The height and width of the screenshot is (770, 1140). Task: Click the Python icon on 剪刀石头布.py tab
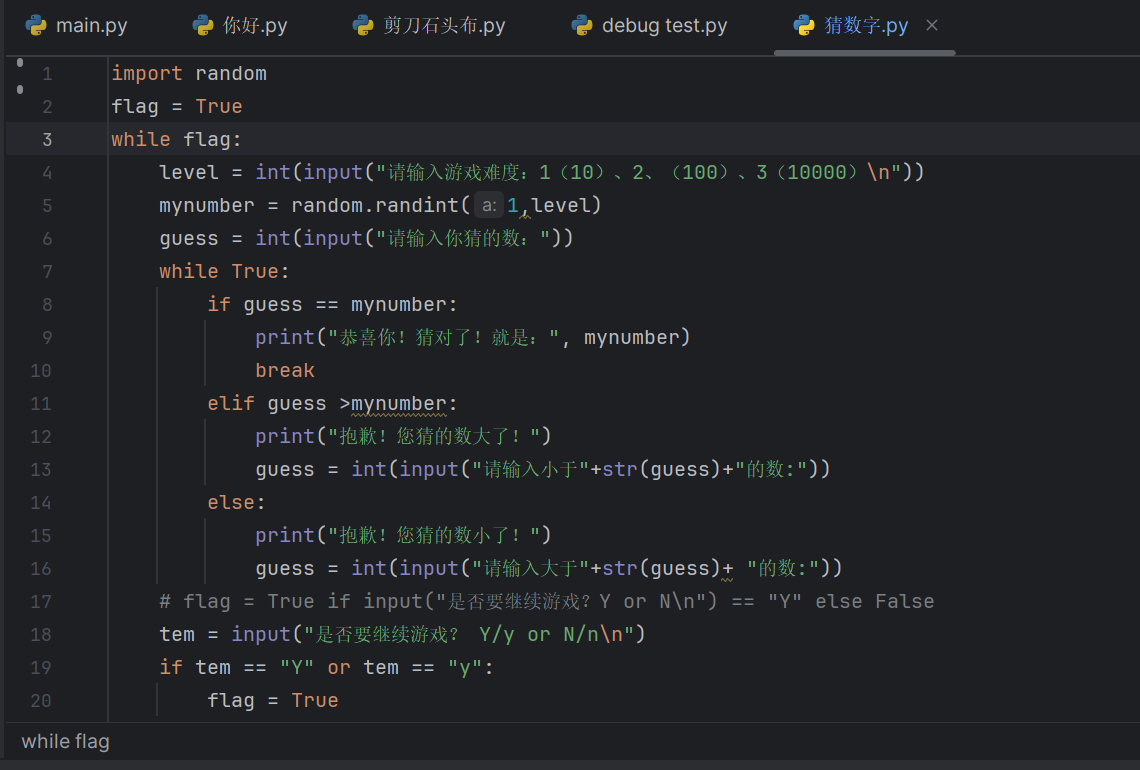364,25
